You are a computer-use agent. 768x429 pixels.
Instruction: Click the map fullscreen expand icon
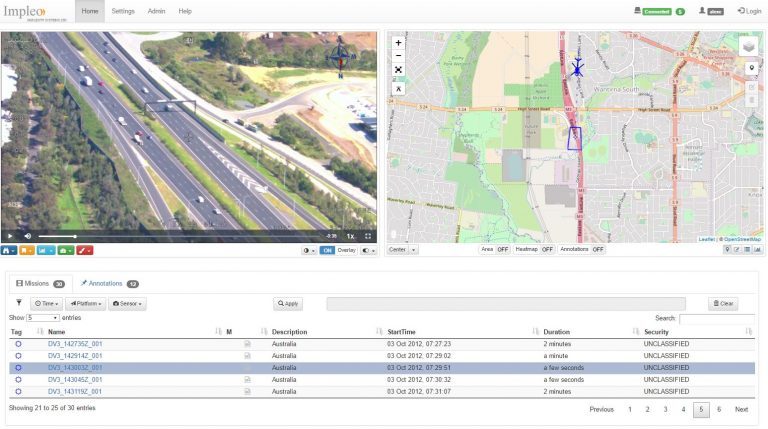[398, 71]
